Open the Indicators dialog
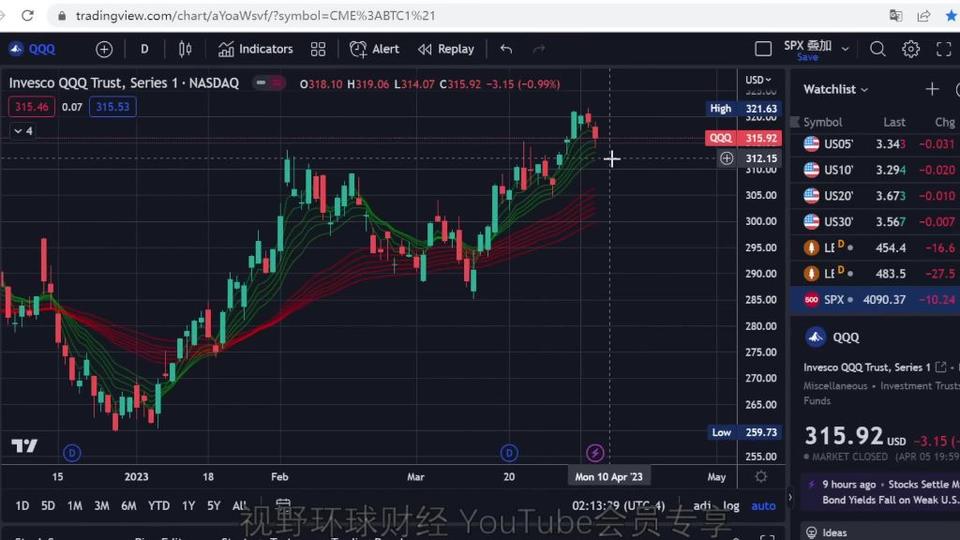Screen dimensions: 960x540 pos(255,49)
